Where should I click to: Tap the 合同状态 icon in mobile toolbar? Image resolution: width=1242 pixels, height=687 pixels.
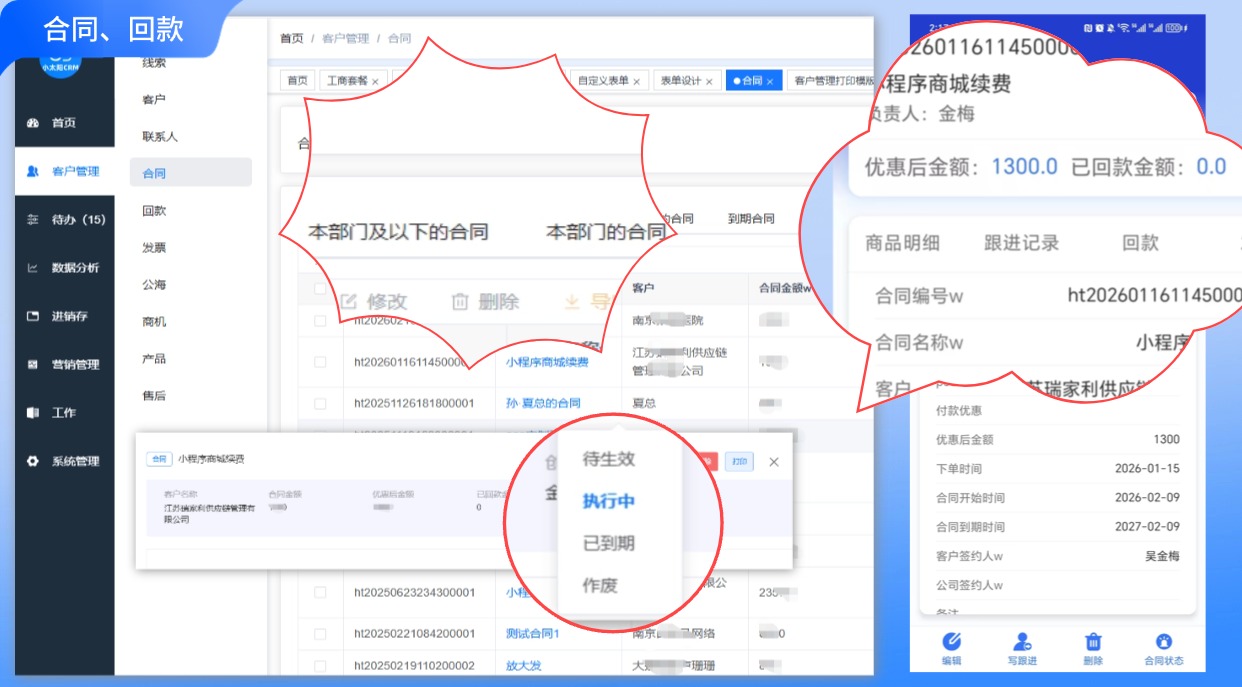tap(1163, 642)
